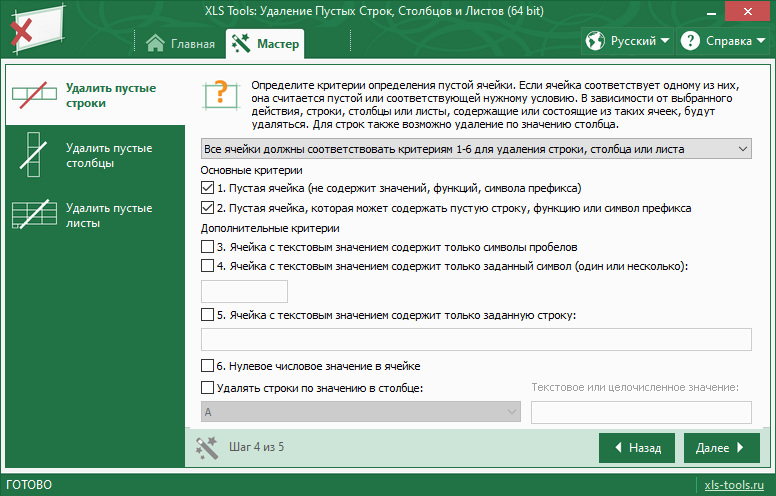Click the Шаг 4 из 5 step label

256,447
